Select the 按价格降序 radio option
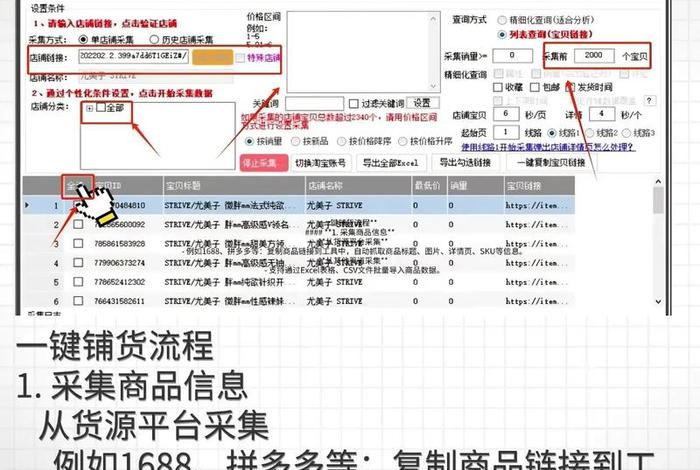 point(342,141)
